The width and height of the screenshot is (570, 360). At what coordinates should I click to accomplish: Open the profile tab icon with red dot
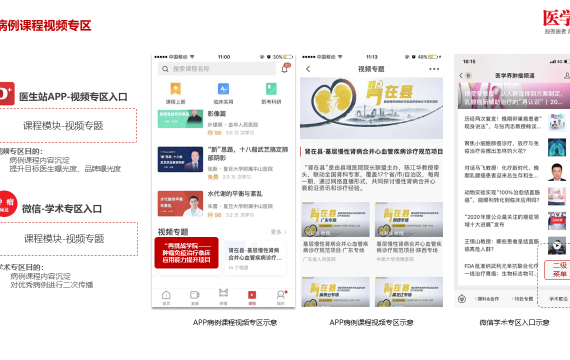click(x=281, y=295)
